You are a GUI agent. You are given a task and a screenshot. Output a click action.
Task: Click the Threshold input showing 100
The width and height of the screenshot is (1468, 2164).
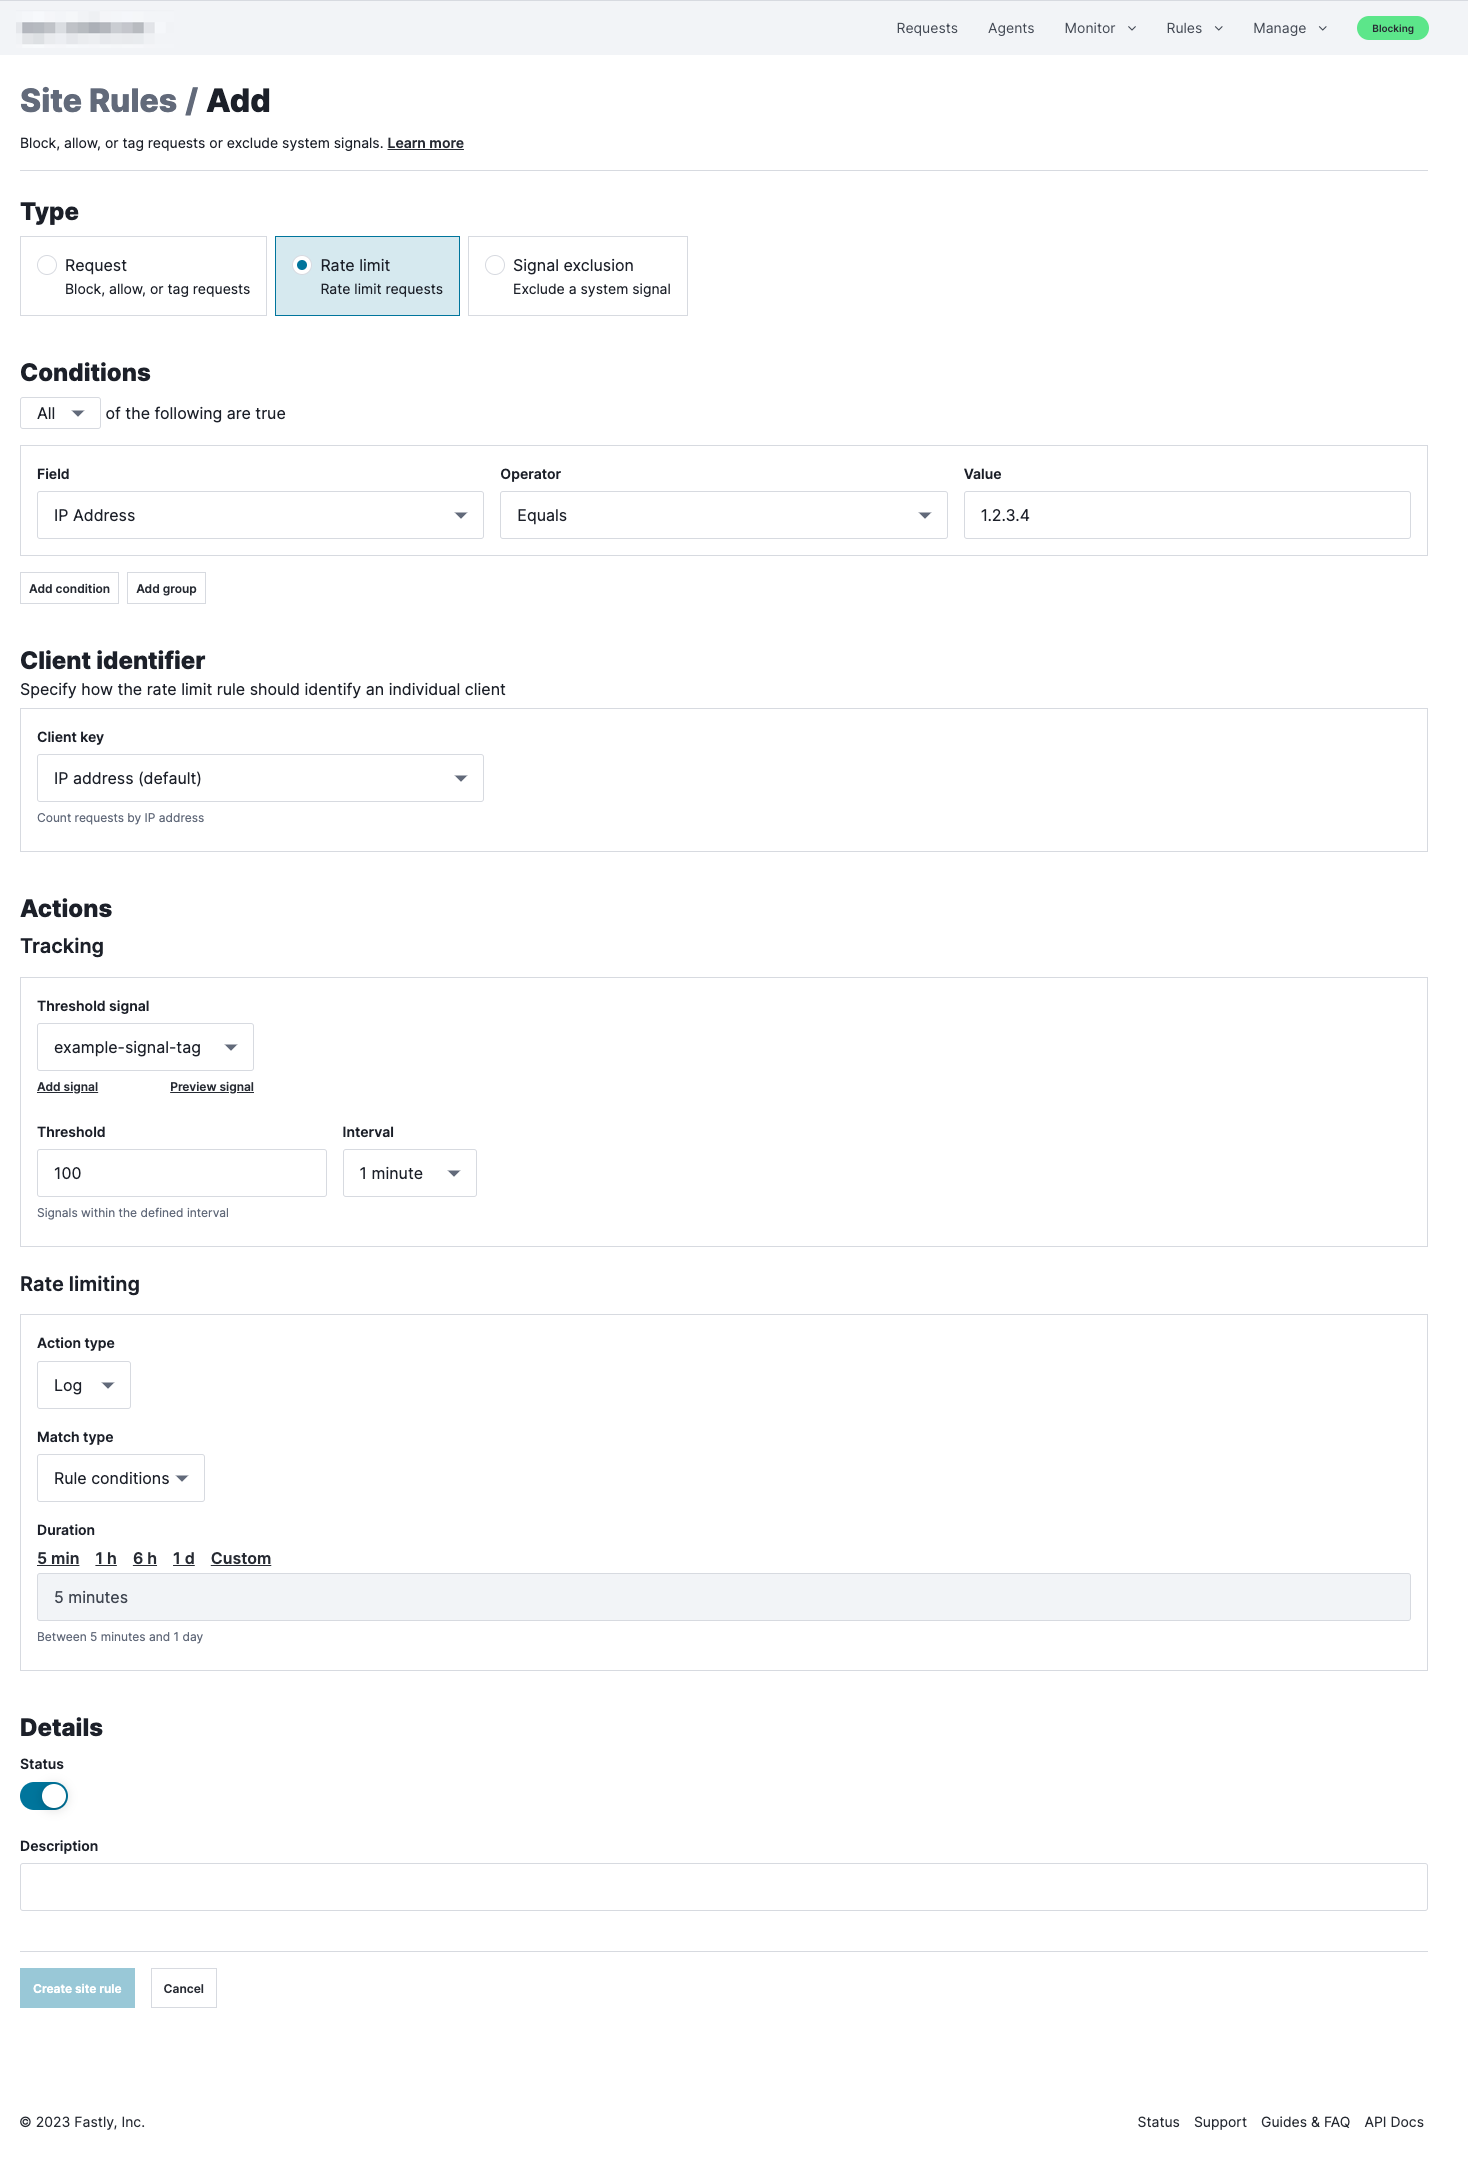pyautogui.click(x=182, y=1173)
